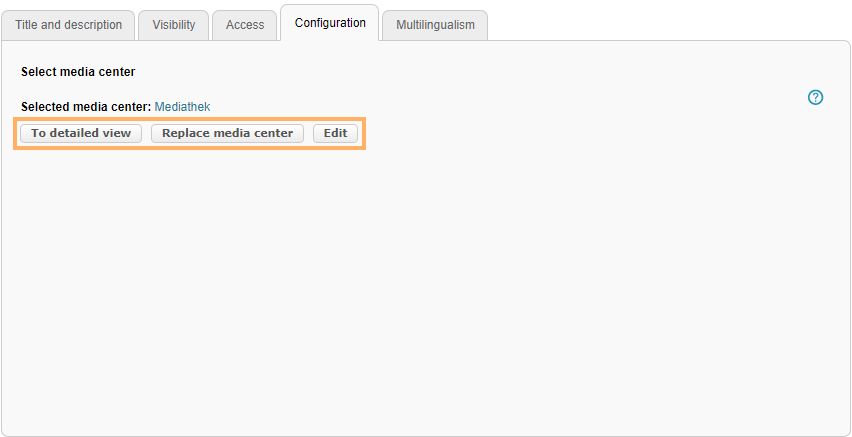Click the Select media center heading

78,72
